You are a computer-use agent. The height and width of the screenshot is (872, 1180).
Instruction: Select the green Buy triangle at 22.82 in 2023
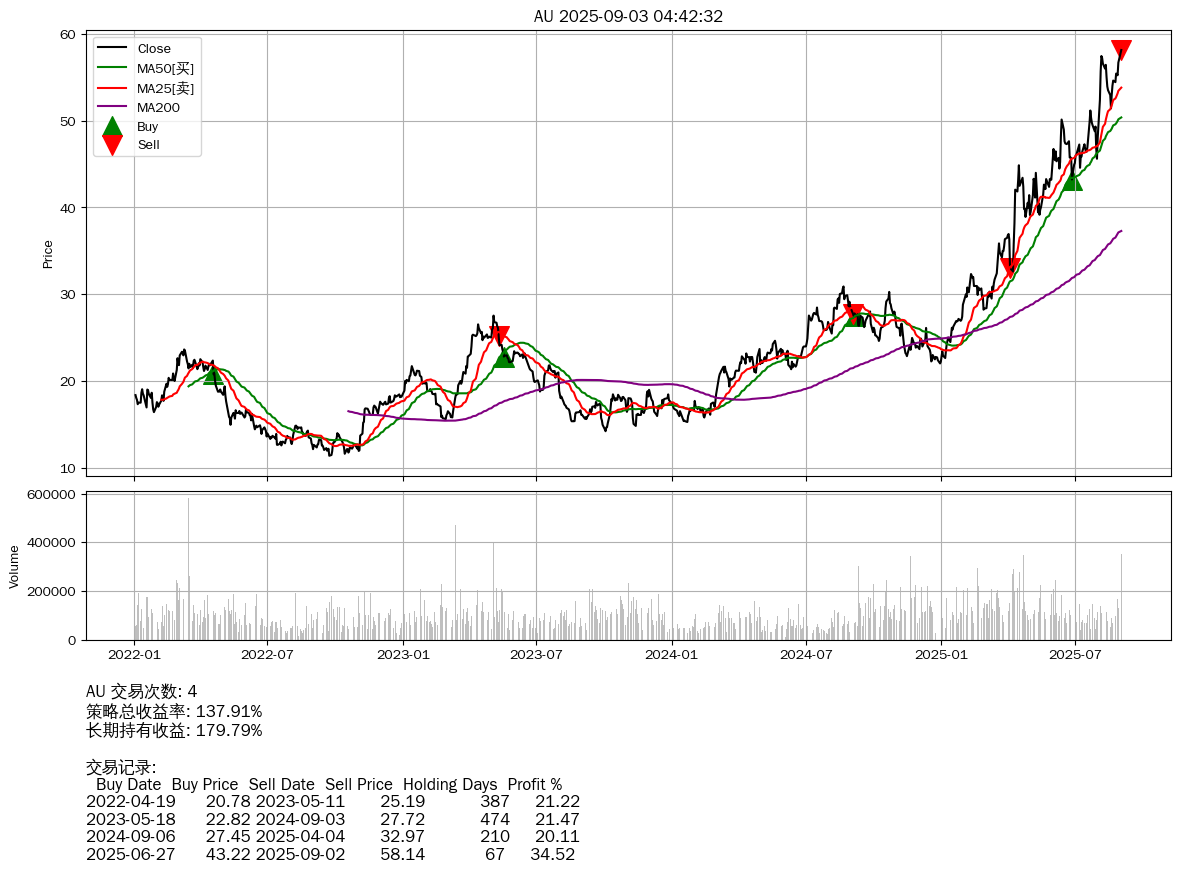(x=504, y=357)
